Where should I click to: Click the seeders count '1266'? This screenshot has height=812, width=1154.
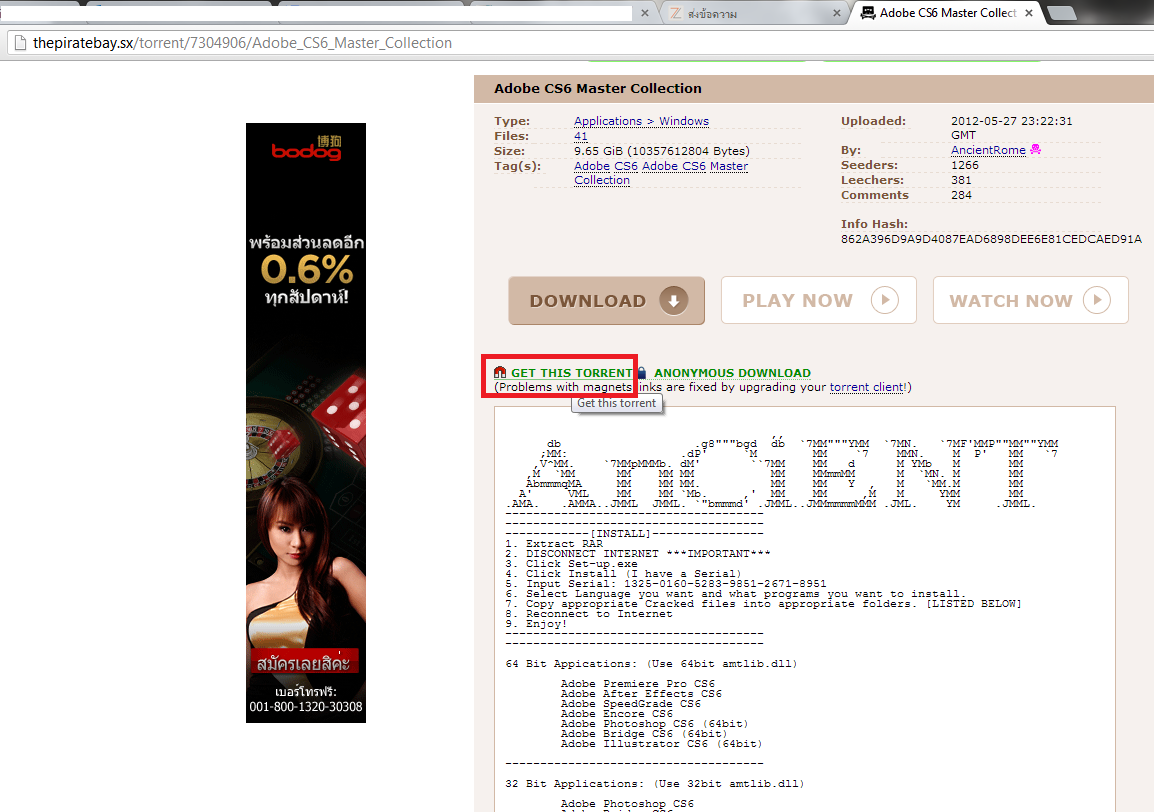point(964,165)
